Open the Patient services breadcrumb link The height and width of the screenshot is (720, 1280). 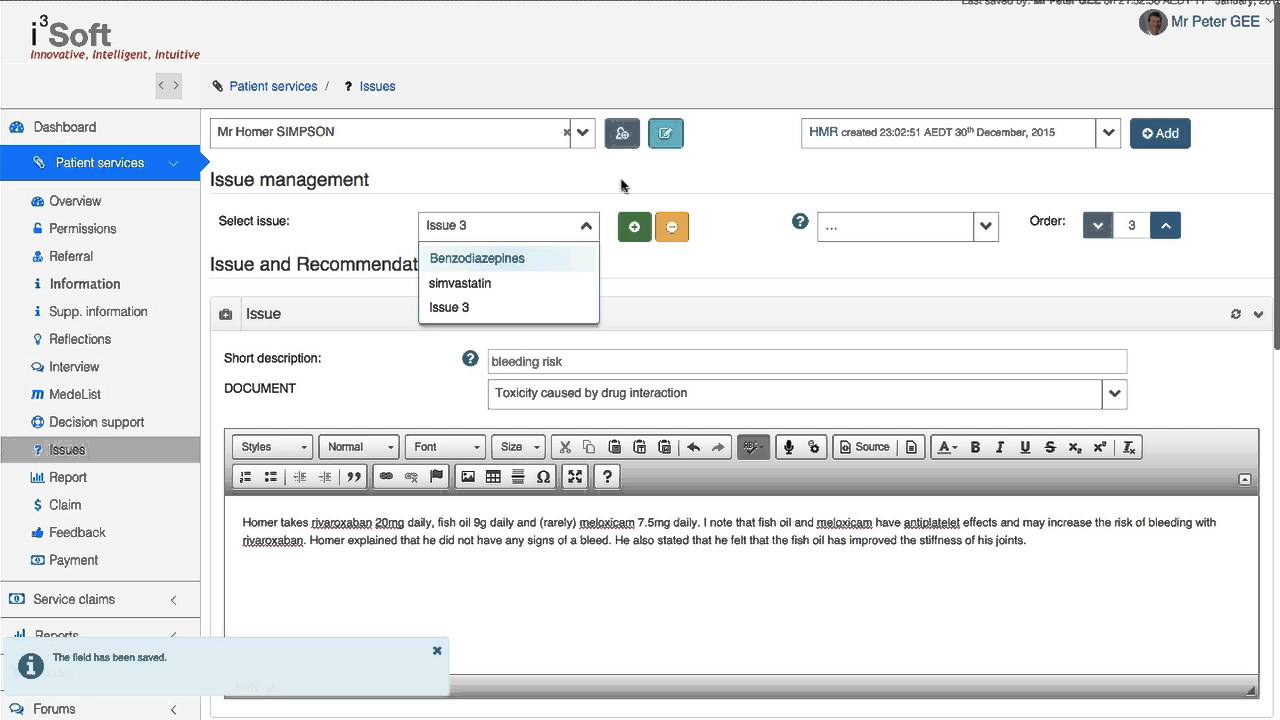(273, 86)
